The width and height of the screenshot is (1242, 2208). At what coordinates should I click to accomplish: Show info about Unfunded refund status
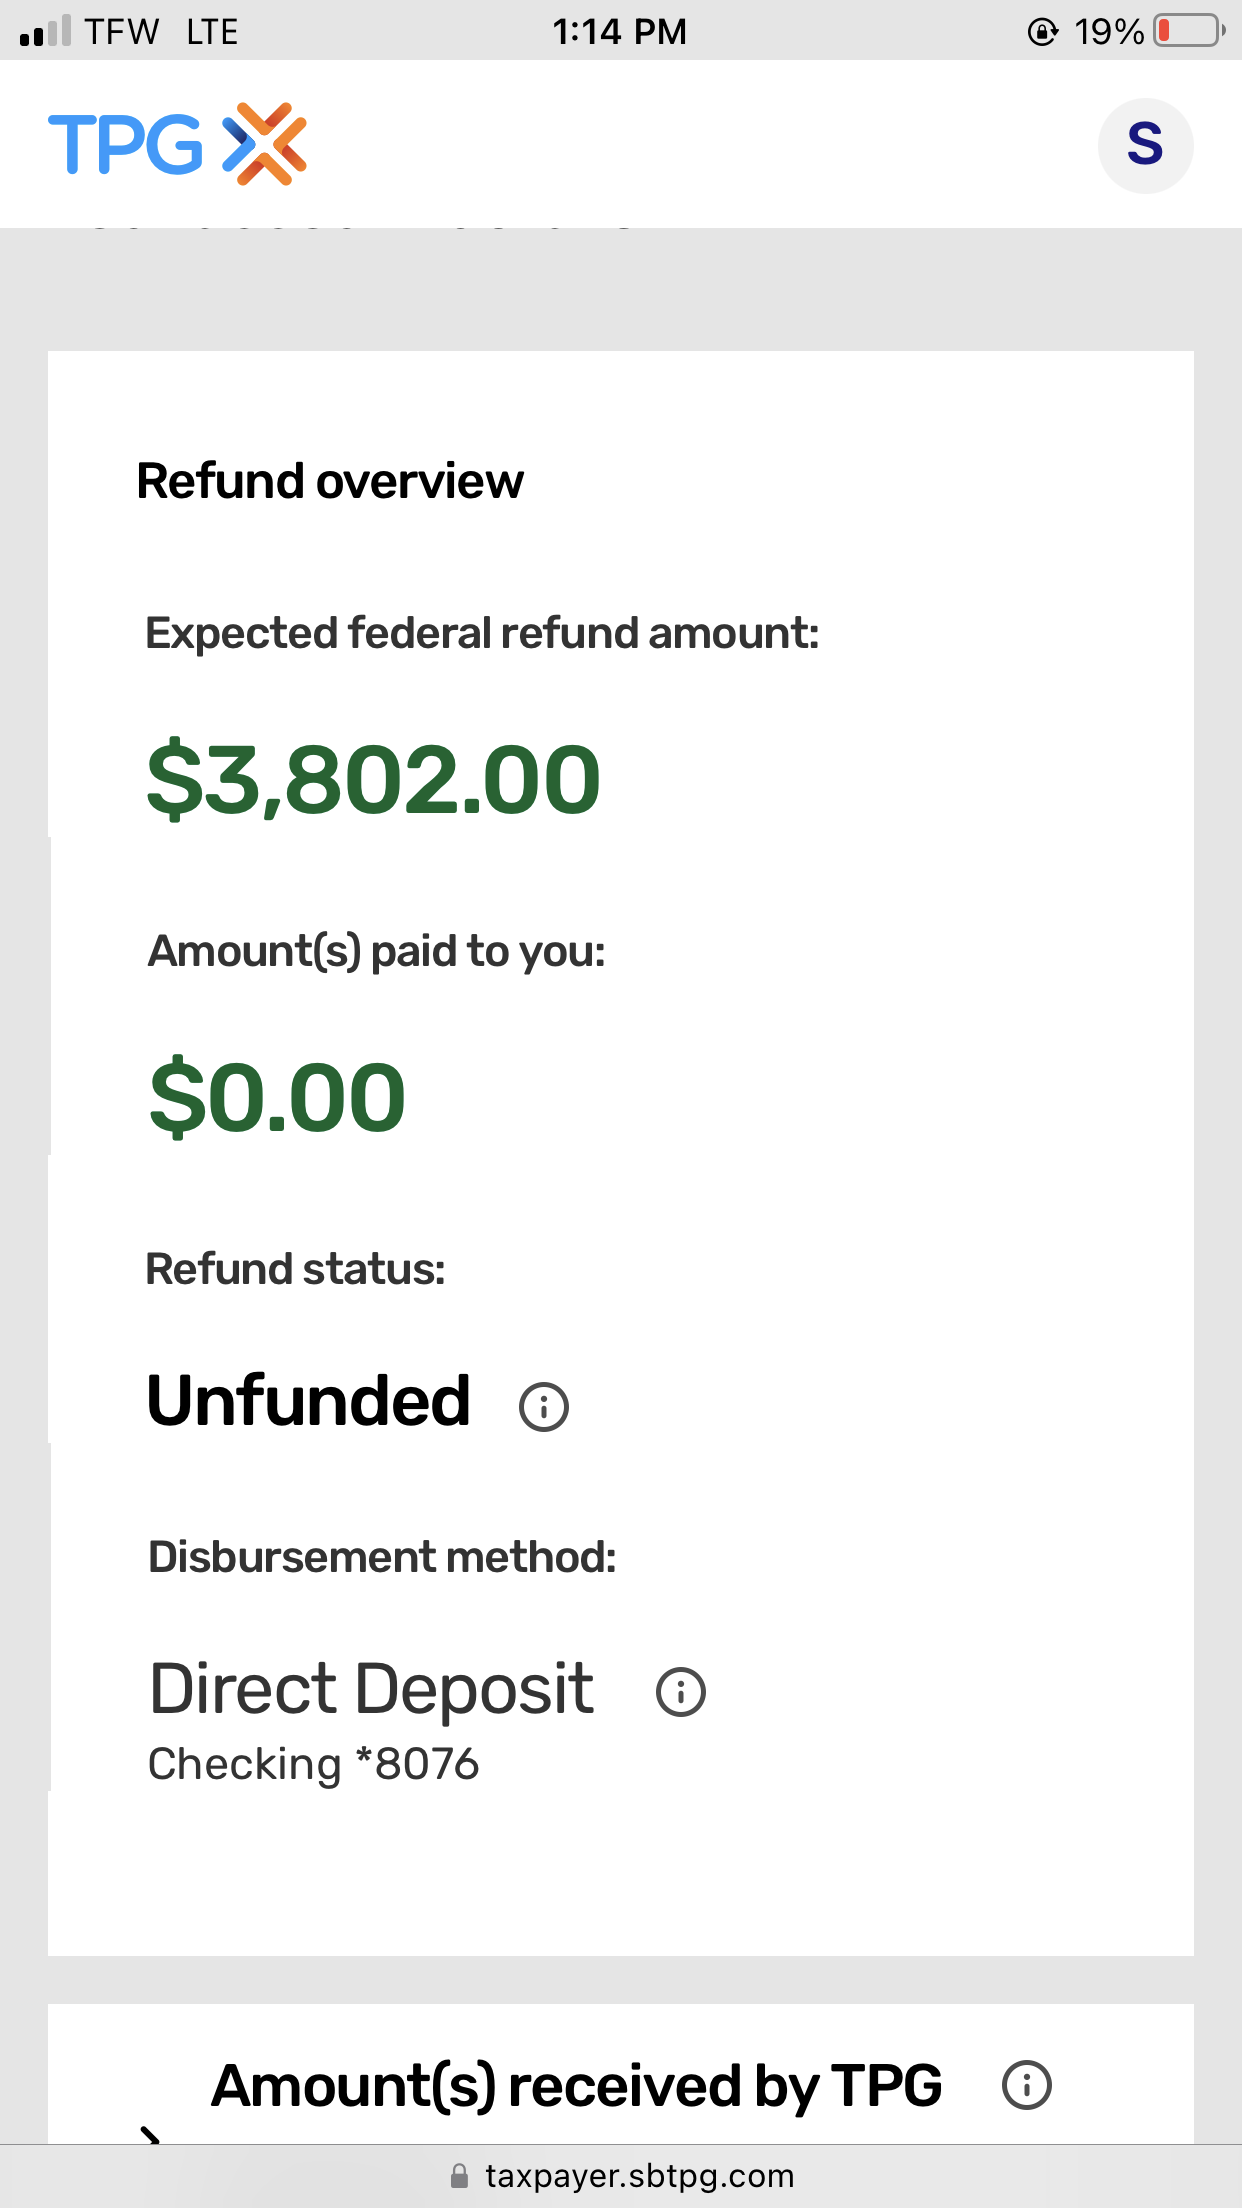(x=544, y=1407)
